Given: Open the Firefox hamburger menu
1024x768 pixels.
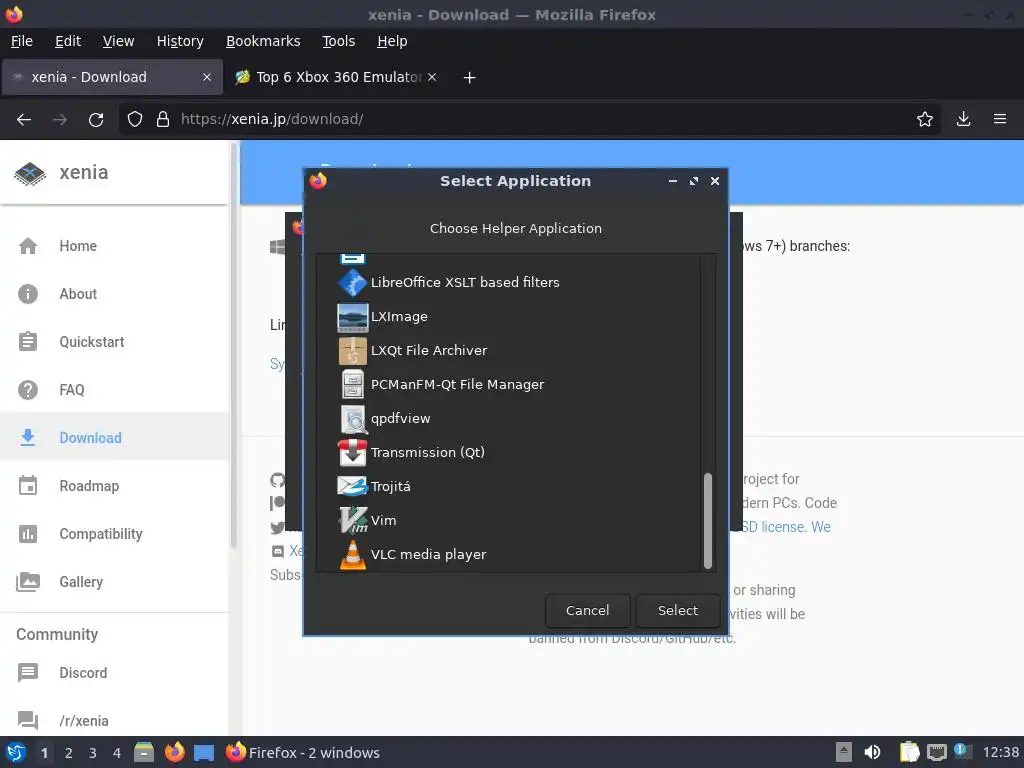Looking at the screenshot, I should pyautogui.click(x=1000, y=120).
